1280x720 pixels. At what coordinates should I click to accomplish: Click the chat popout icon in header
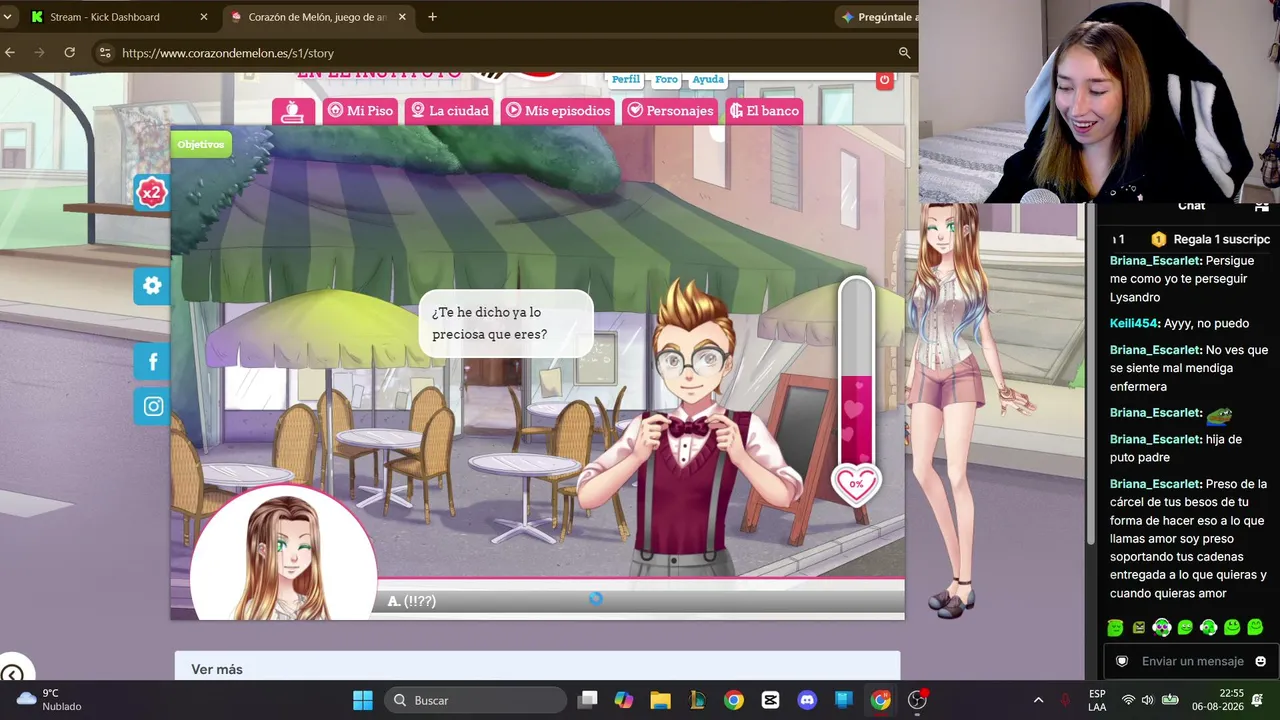coord(1262,207)
